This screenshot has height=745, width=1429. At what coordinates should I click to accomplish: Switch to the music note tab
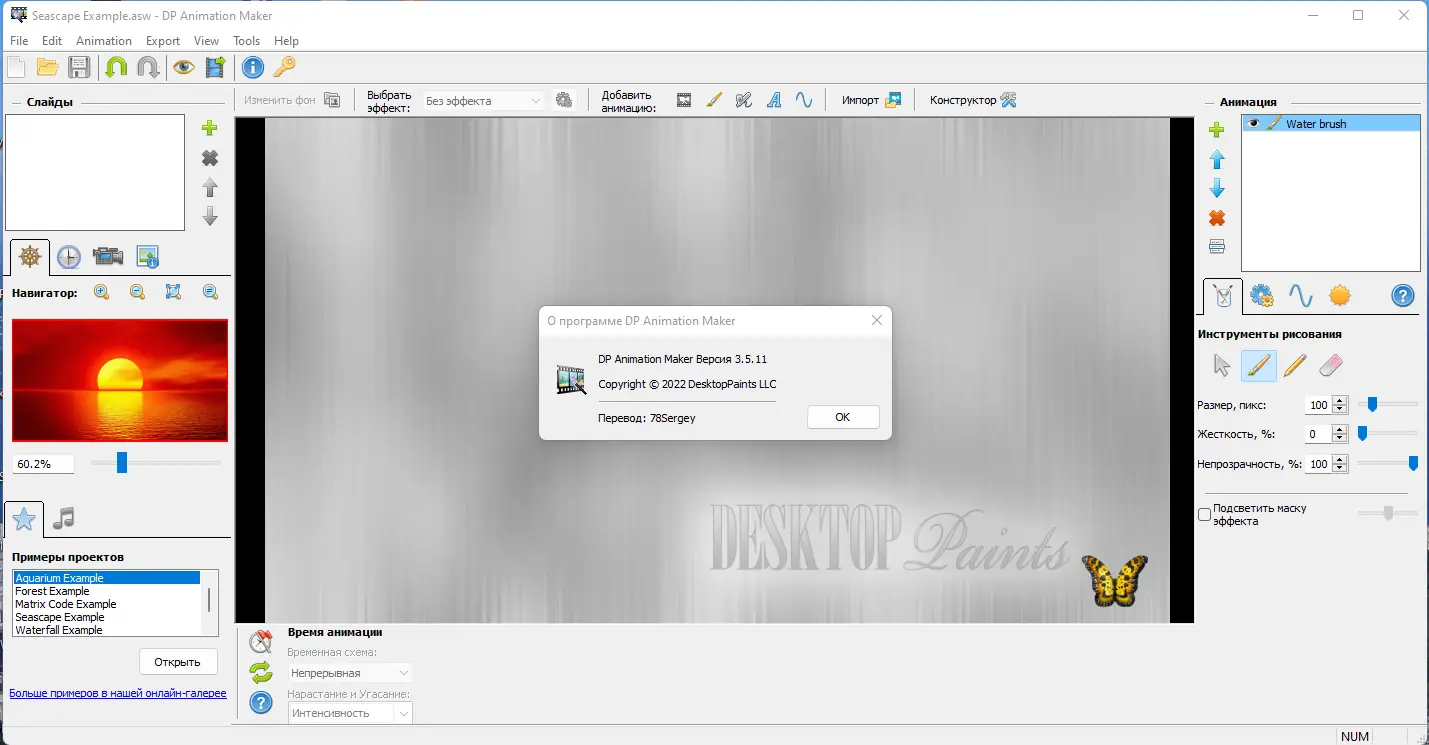click(64, 518)
